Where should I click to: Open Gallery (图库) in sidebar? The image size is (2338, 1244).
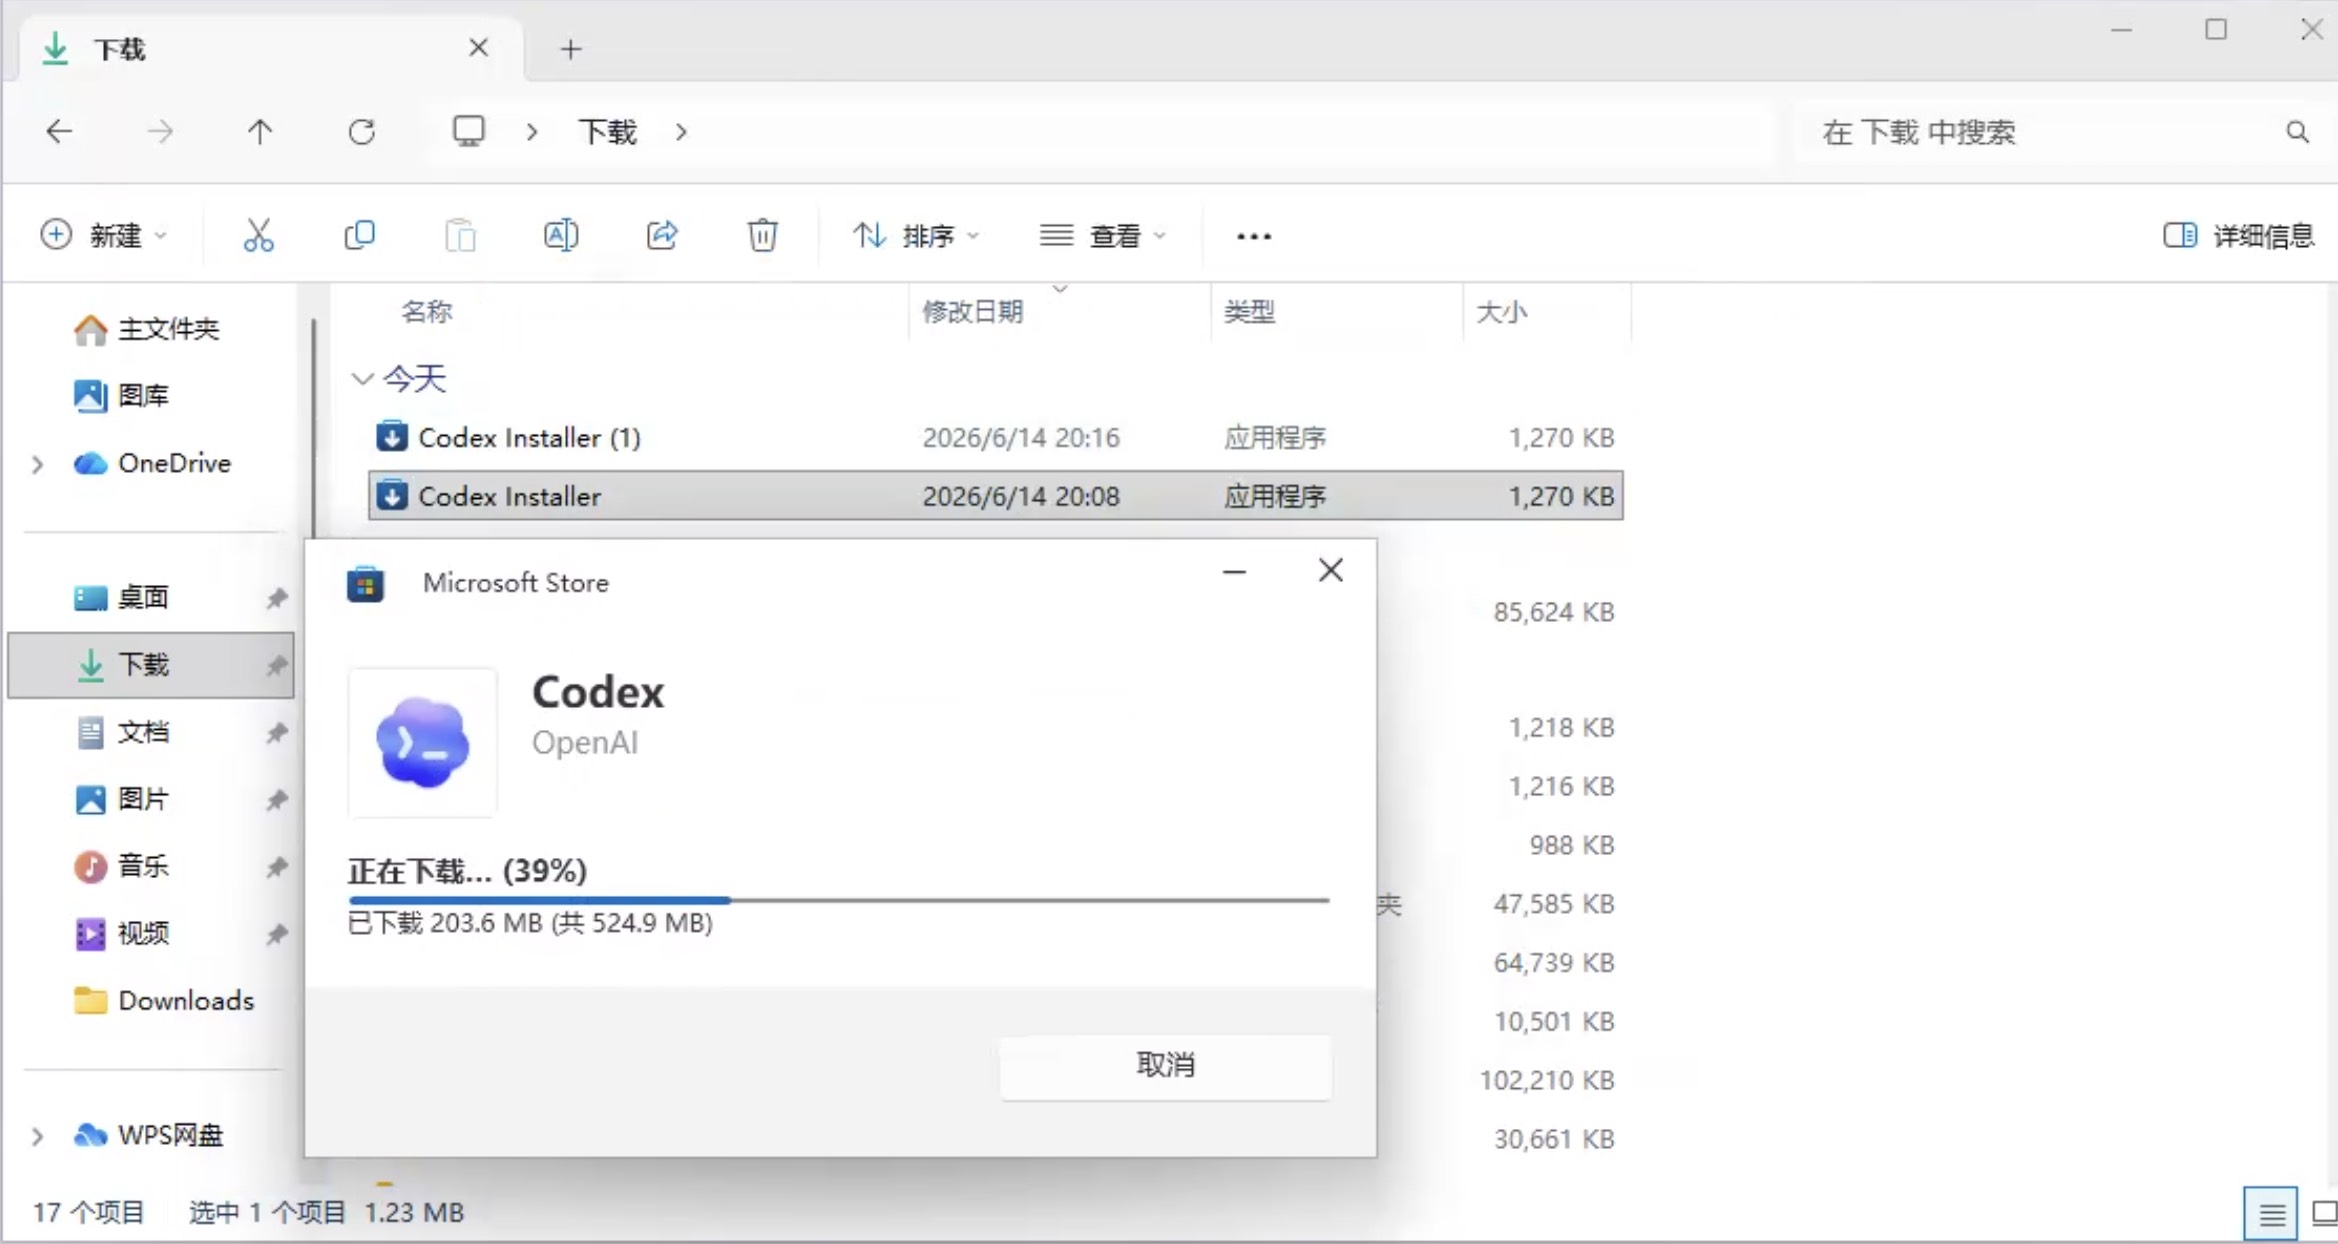point(122,396)
